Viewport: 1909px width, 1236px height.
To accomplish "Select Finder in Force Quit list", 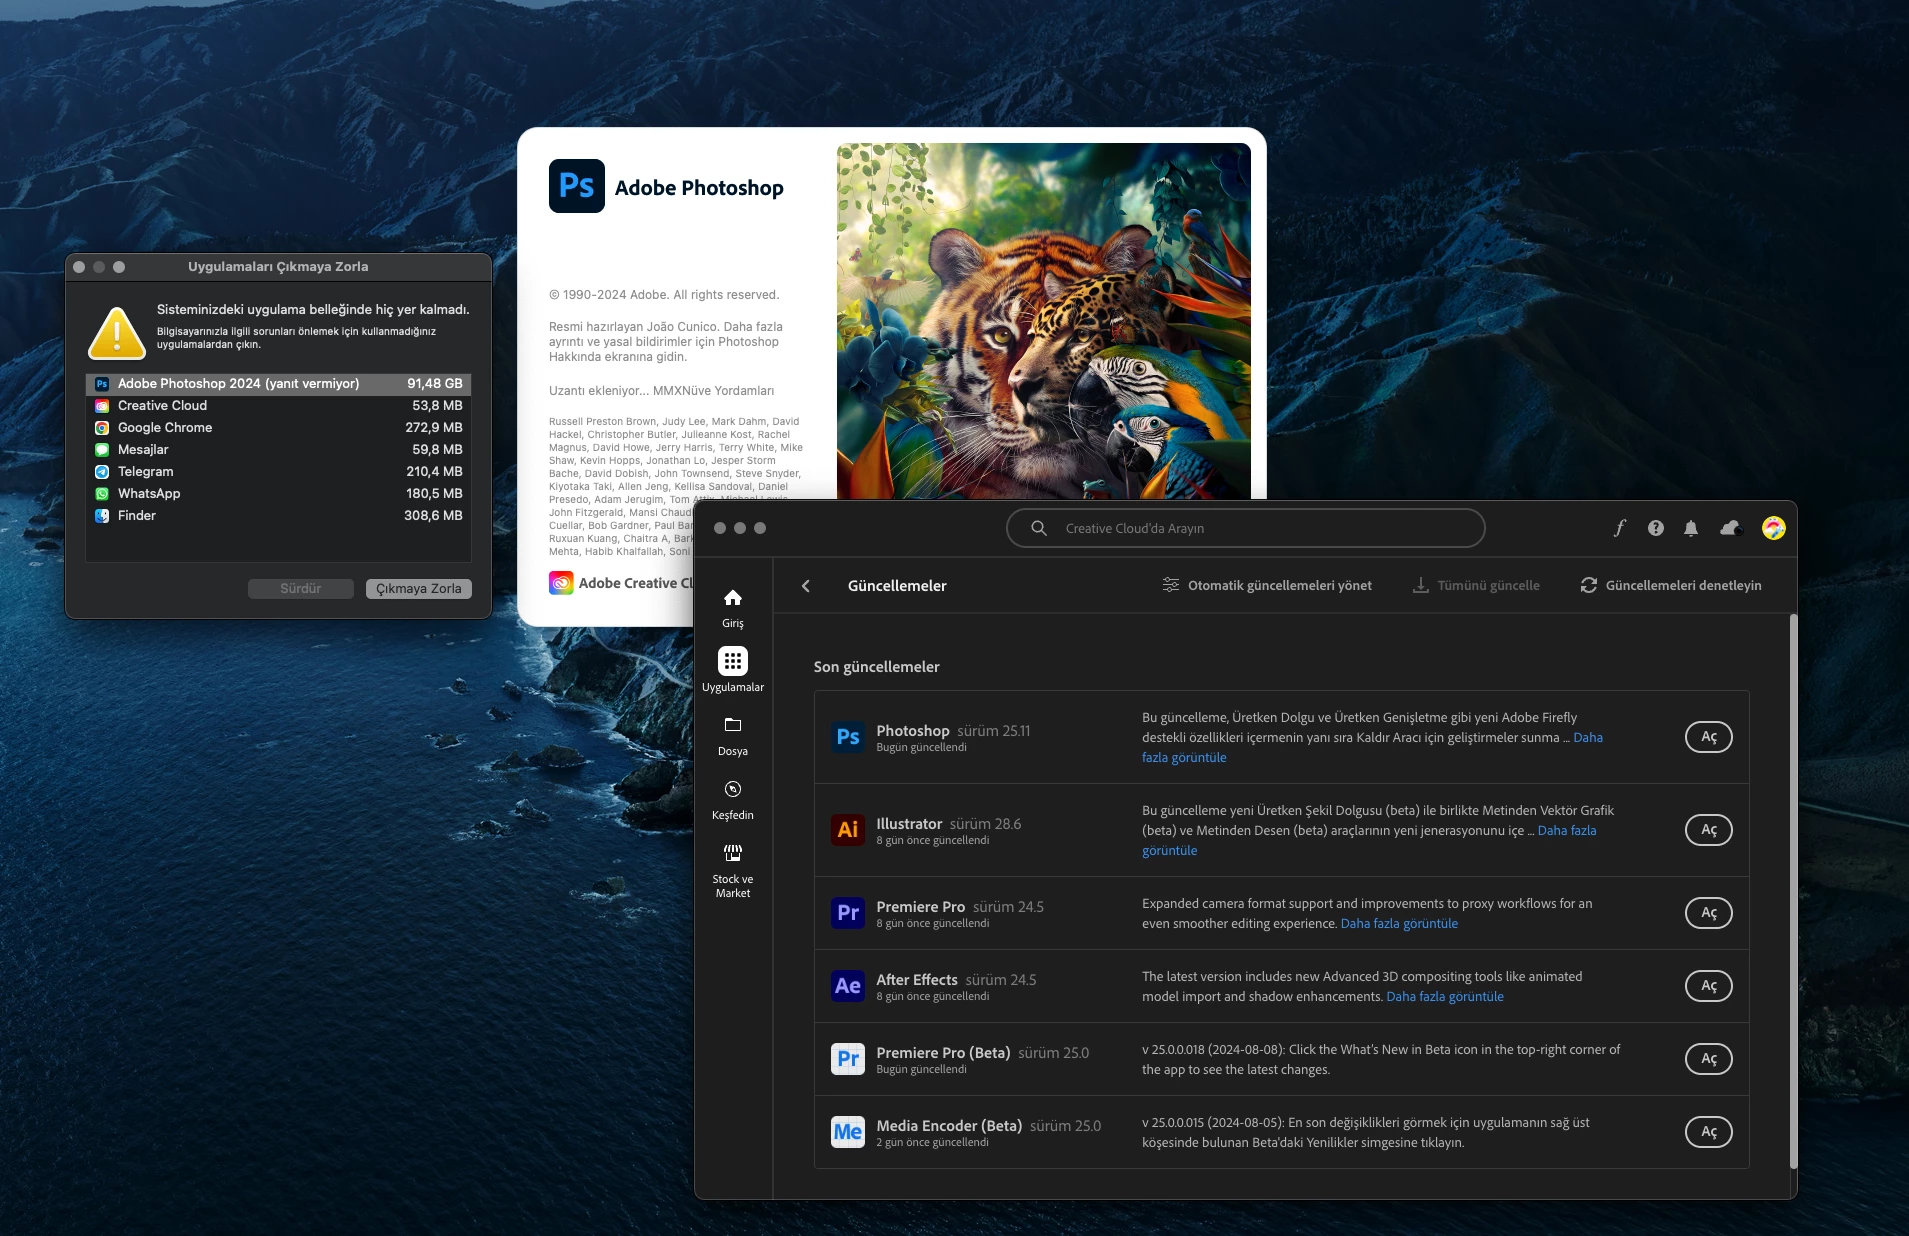I will pos(278,516).
